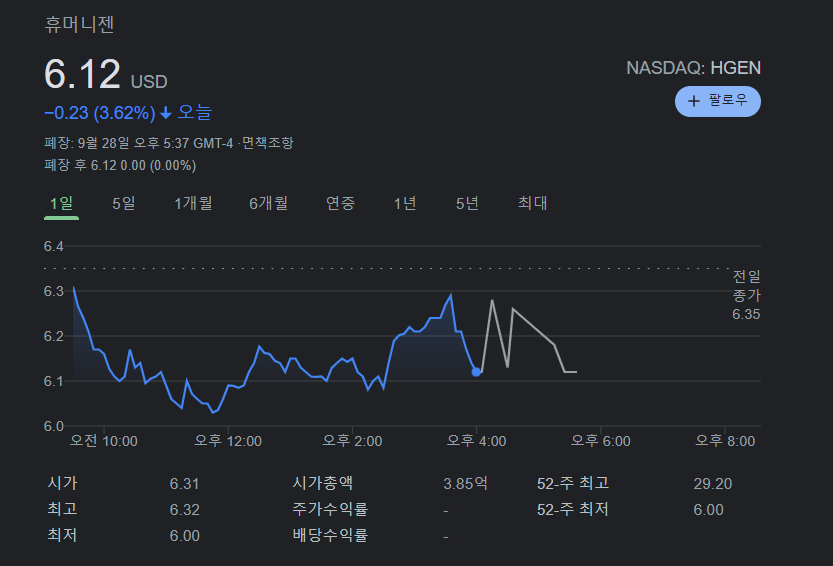Screen dimensions: 833x566
Task: Click the 전일 종가 6.35 label
Action: point(746,295)
